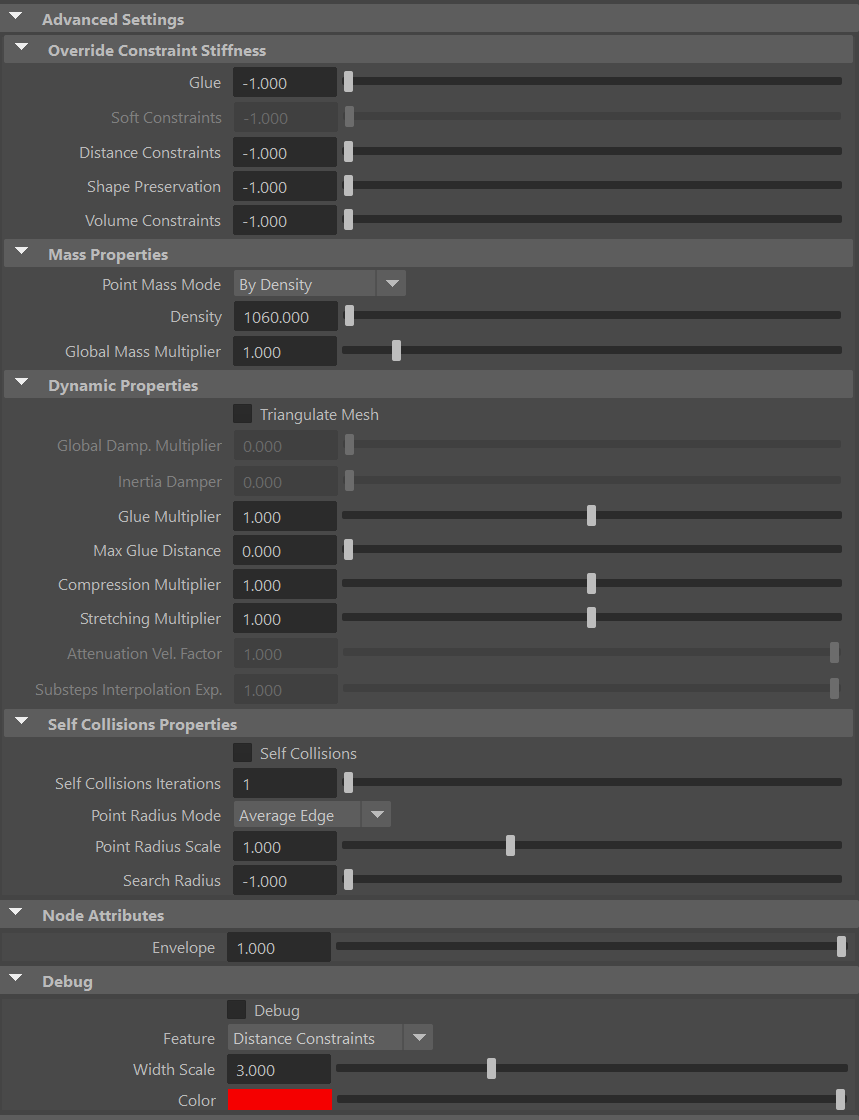859x1120 pixels.
Task: Enable the Triangulate Mesh checkbox
Action: tap(242, 413)
